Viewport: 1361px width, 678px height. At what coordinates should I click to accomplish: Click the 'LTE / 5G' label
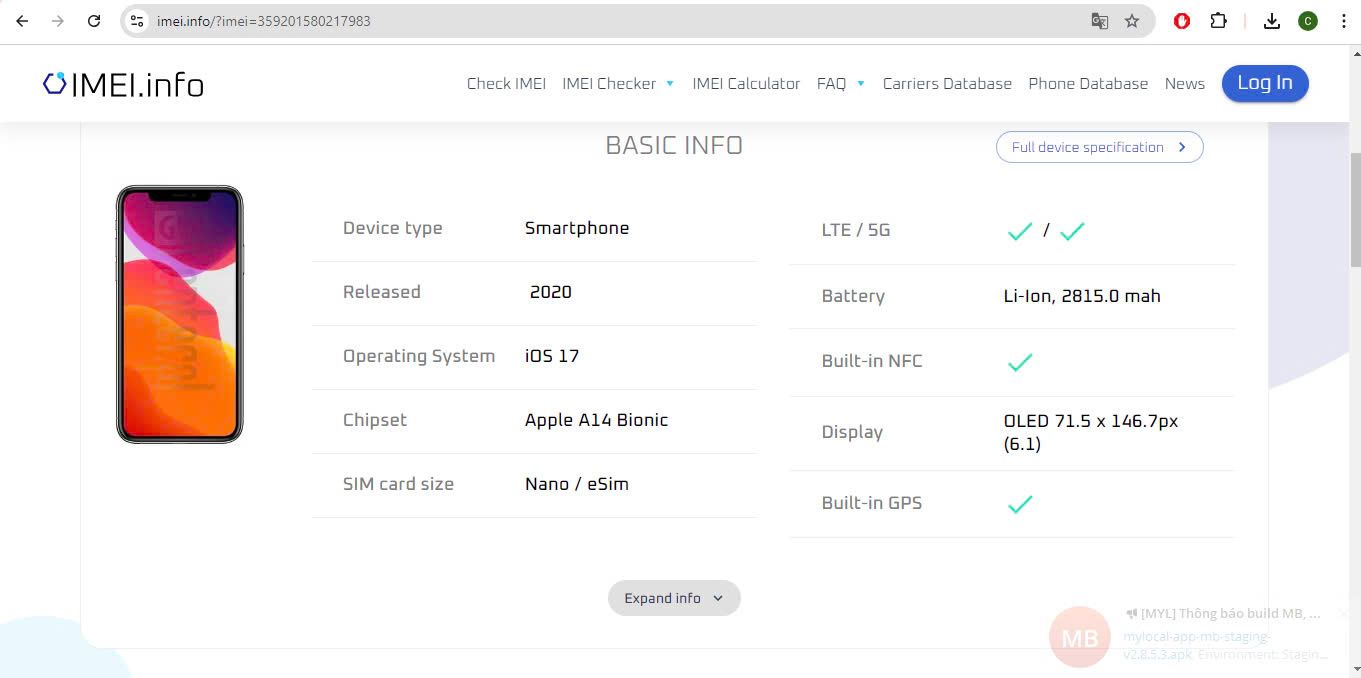[x=855, y=230]
